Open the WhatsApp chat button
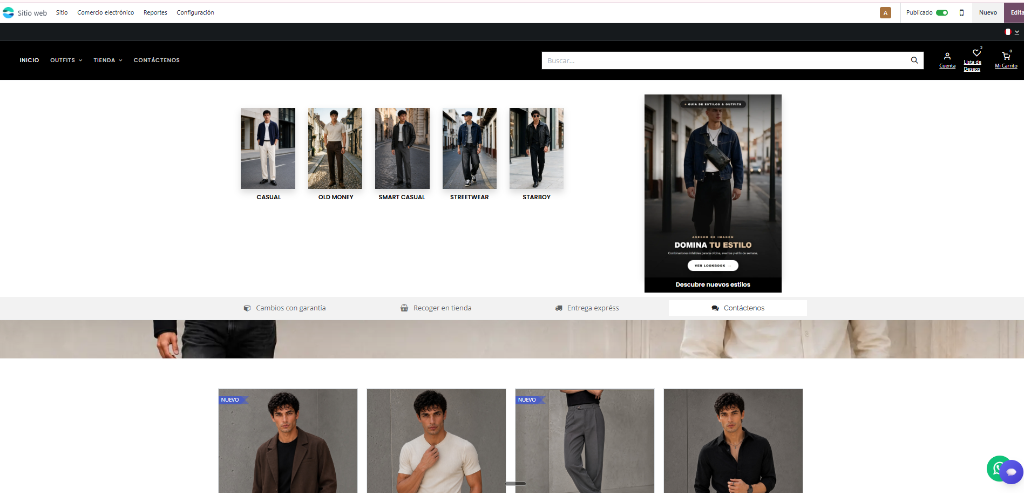This screenshot has width=1024, height=493. coord(997,468)
